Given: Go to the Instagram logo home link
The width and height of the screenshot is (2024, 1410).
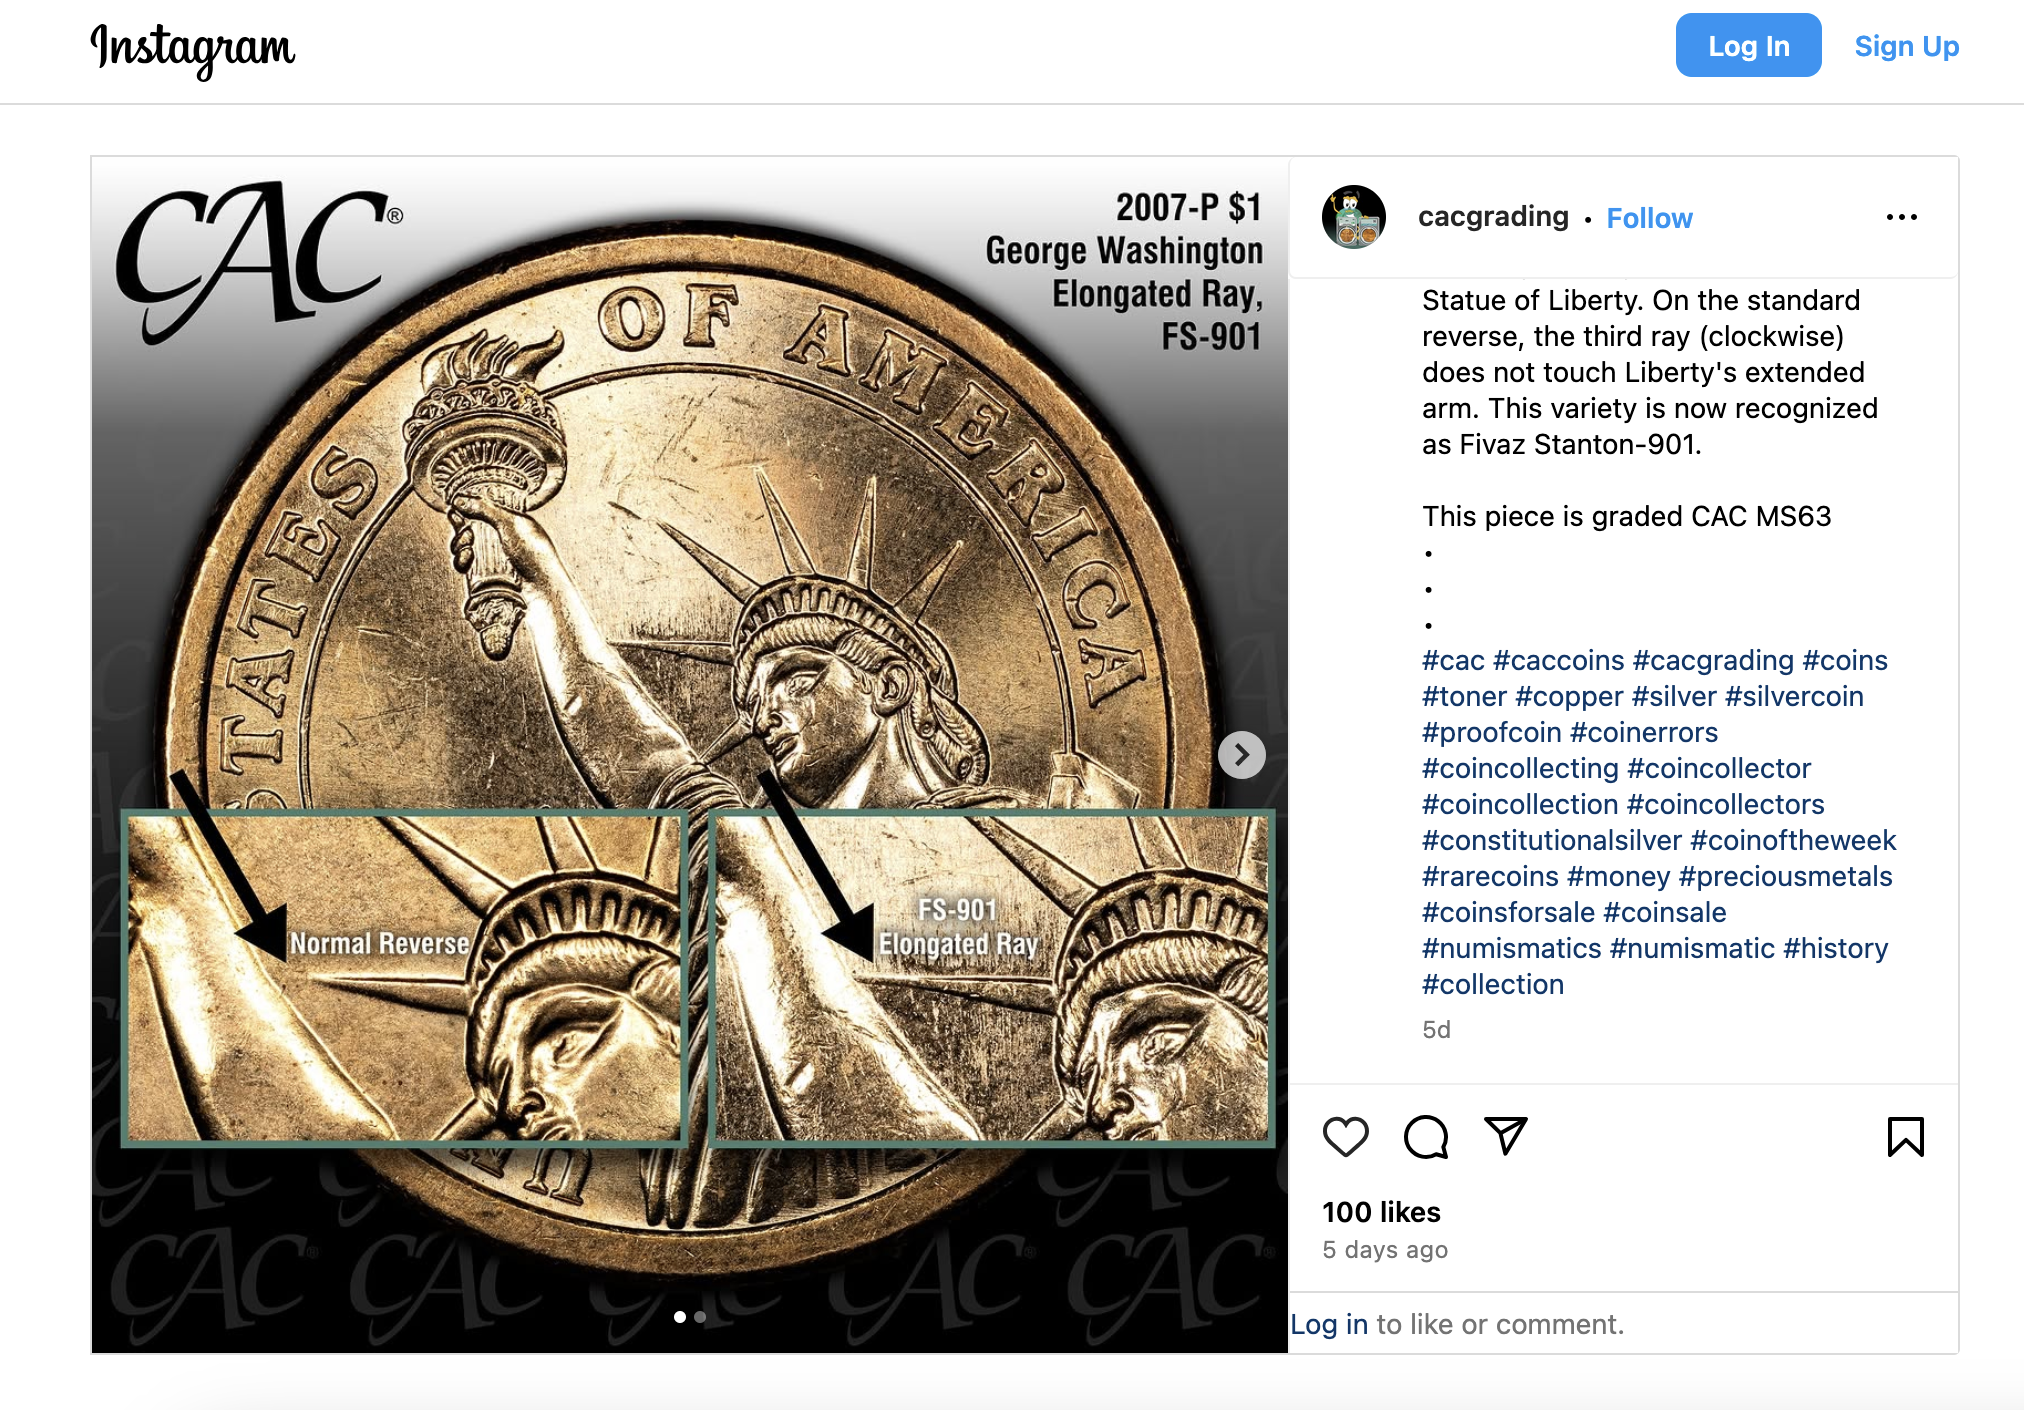Looking at the screenshot, I should [192, 49].
